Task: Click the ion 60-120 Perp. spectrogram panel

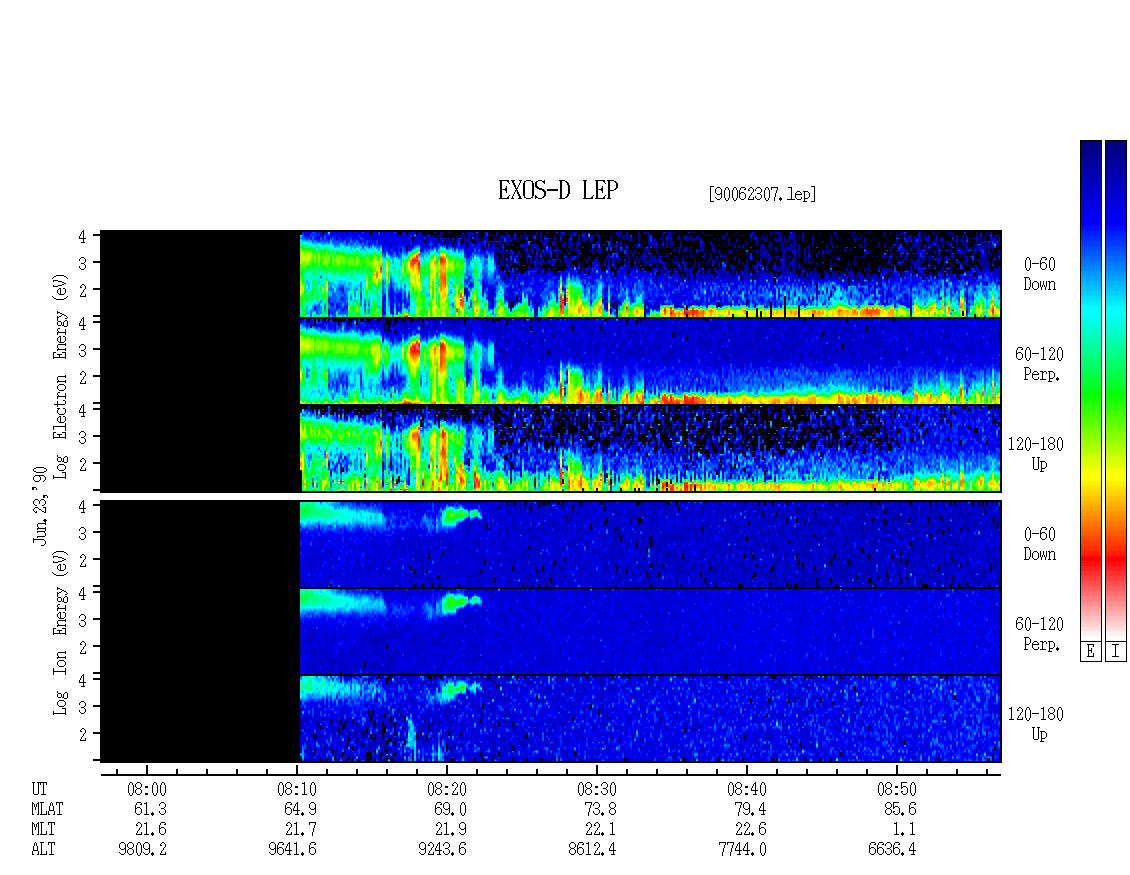Action: pos(551,631)
